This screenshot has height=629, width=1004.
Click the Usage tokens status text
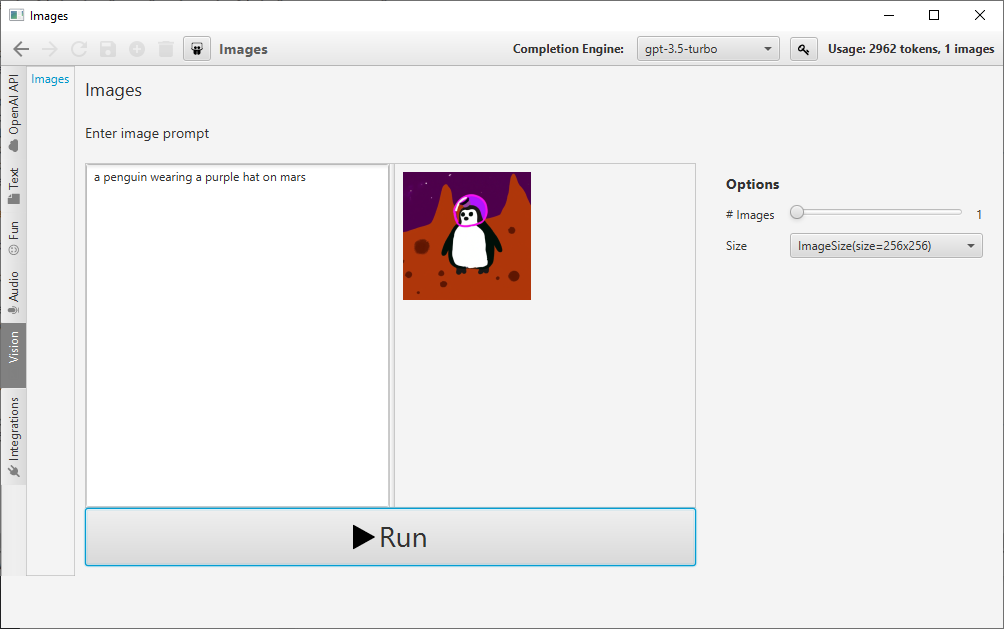911,49
